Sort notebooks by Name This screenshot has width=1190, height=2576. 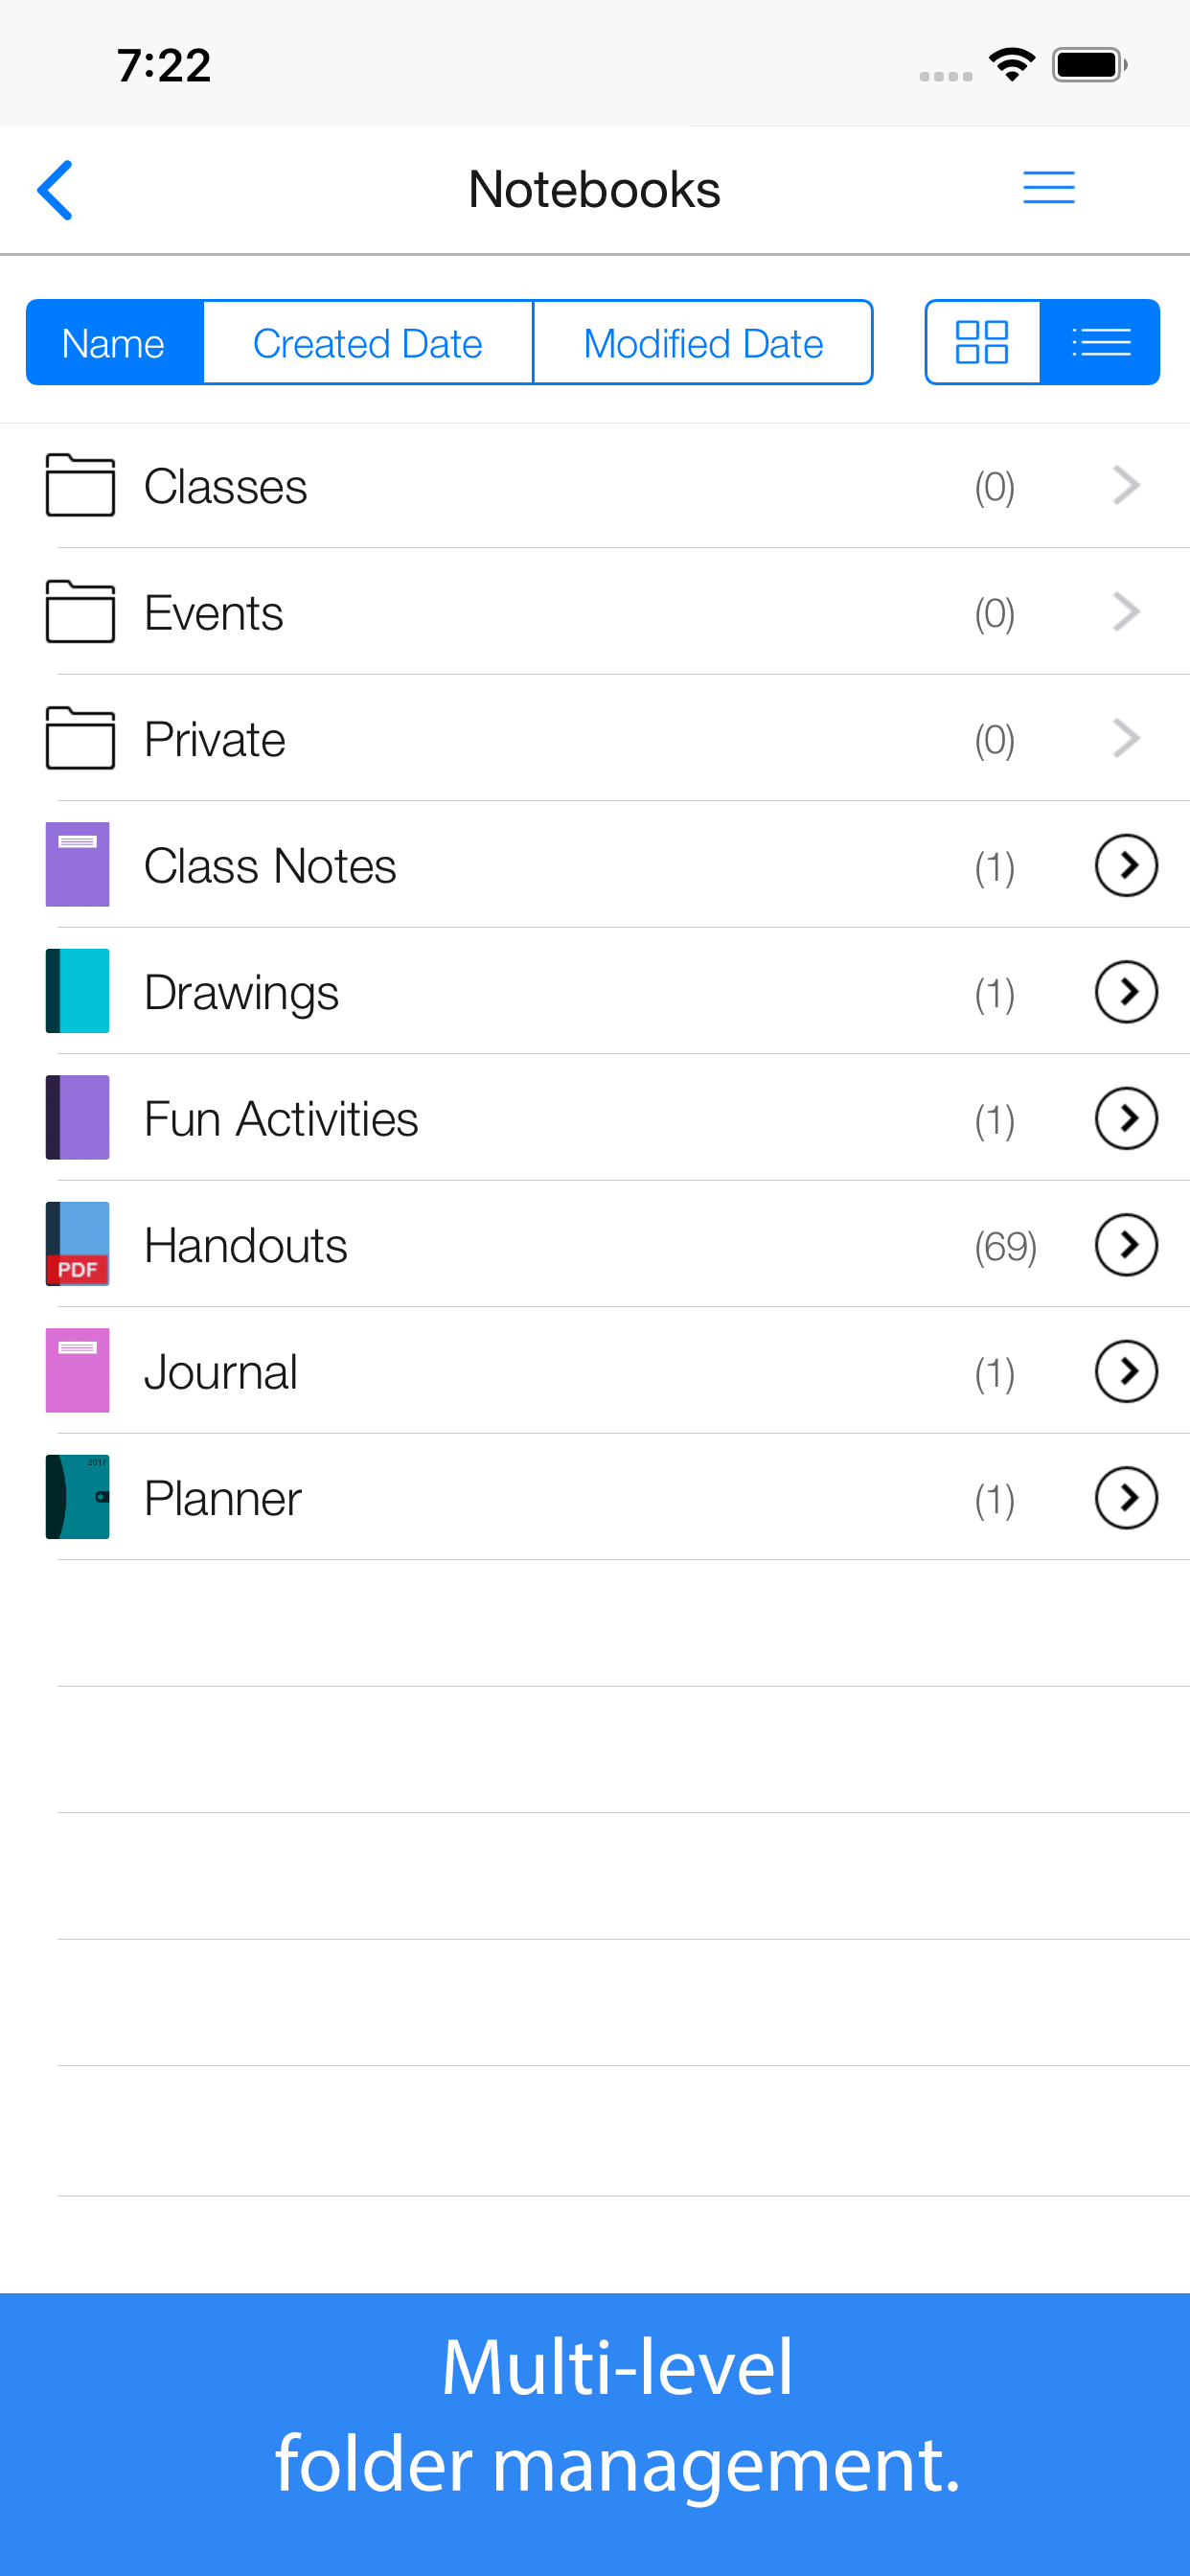coord(114,343)
